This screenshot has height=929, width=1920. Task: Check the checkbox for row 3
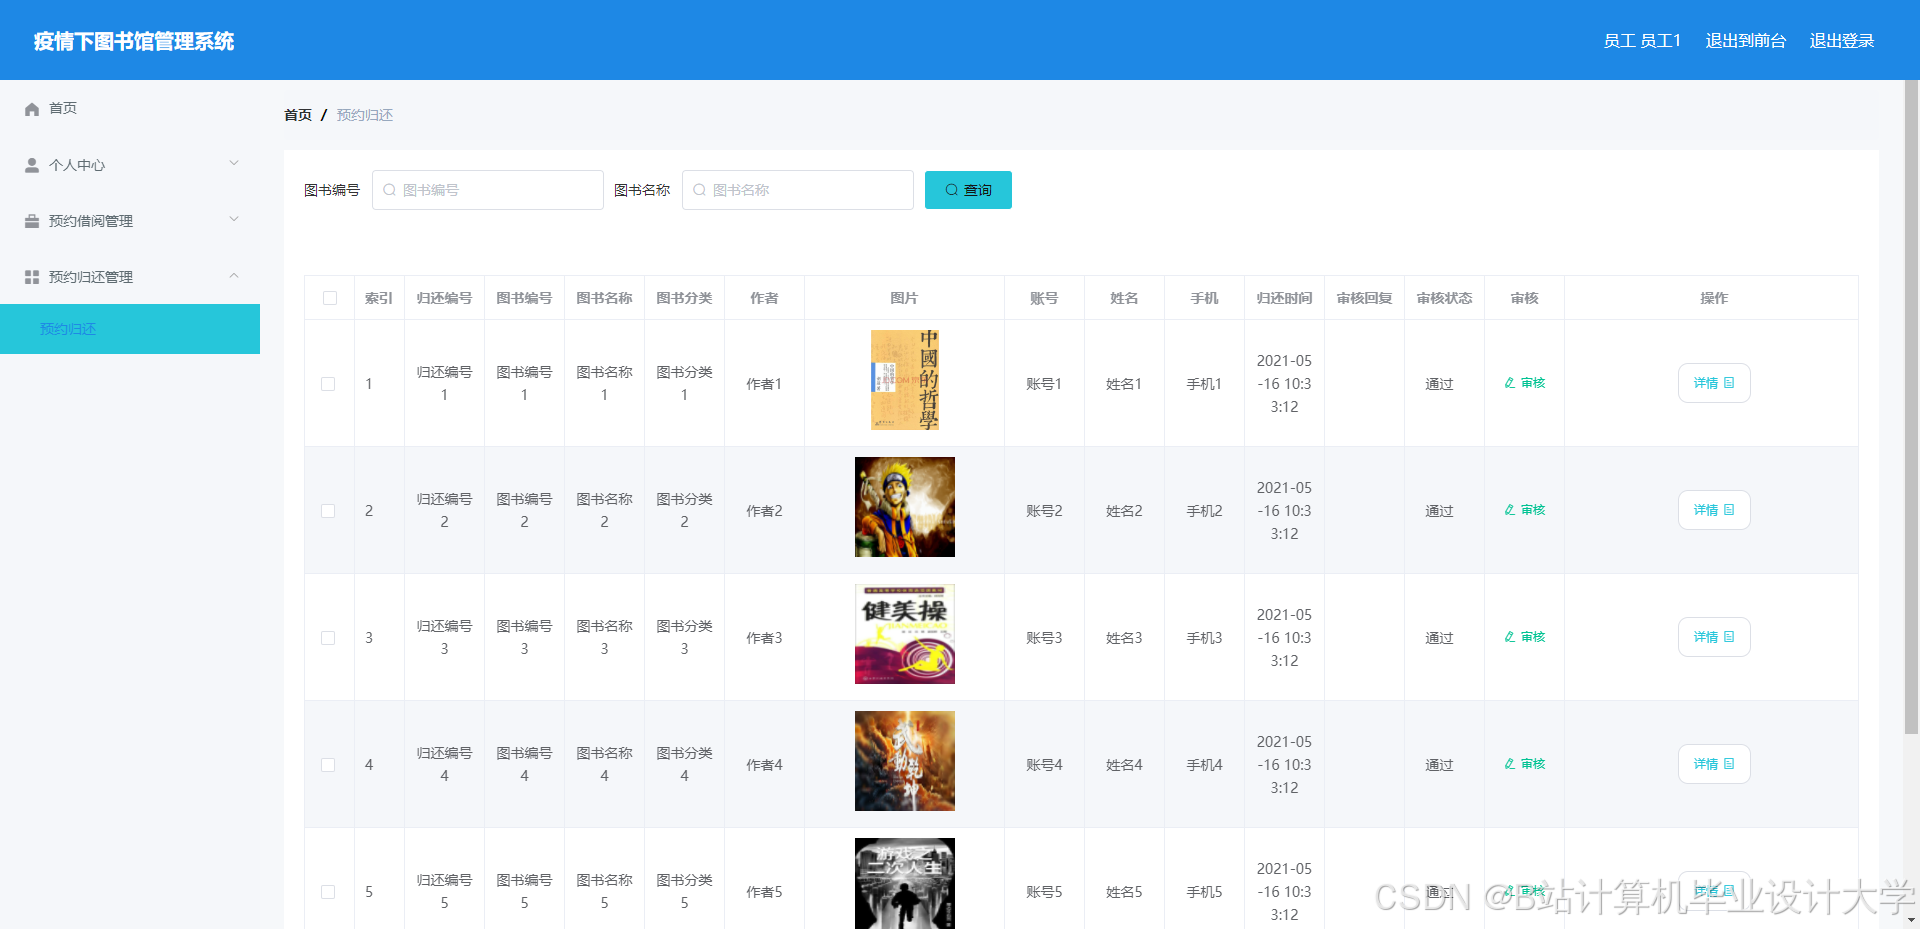click(328, 638)
